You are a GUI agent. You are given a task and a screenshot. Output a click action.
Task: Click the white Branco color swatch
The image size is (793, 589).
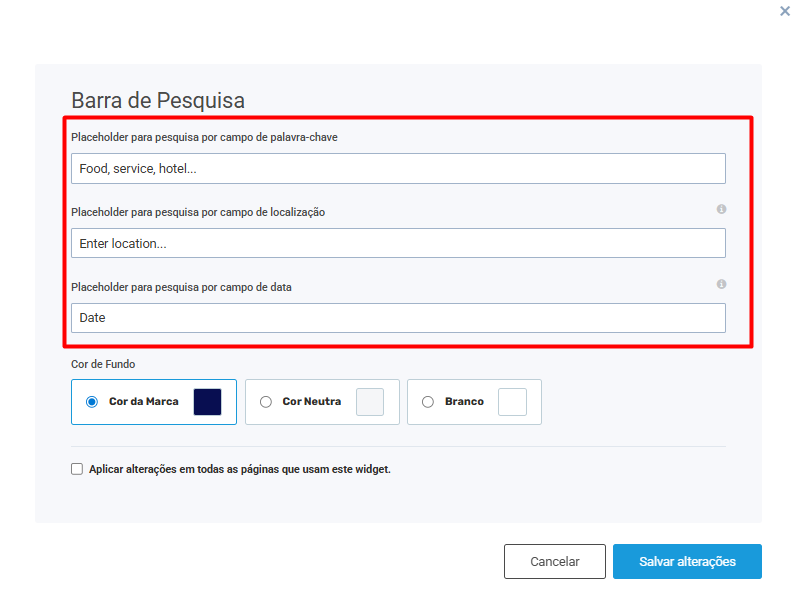tap(512, 402)
